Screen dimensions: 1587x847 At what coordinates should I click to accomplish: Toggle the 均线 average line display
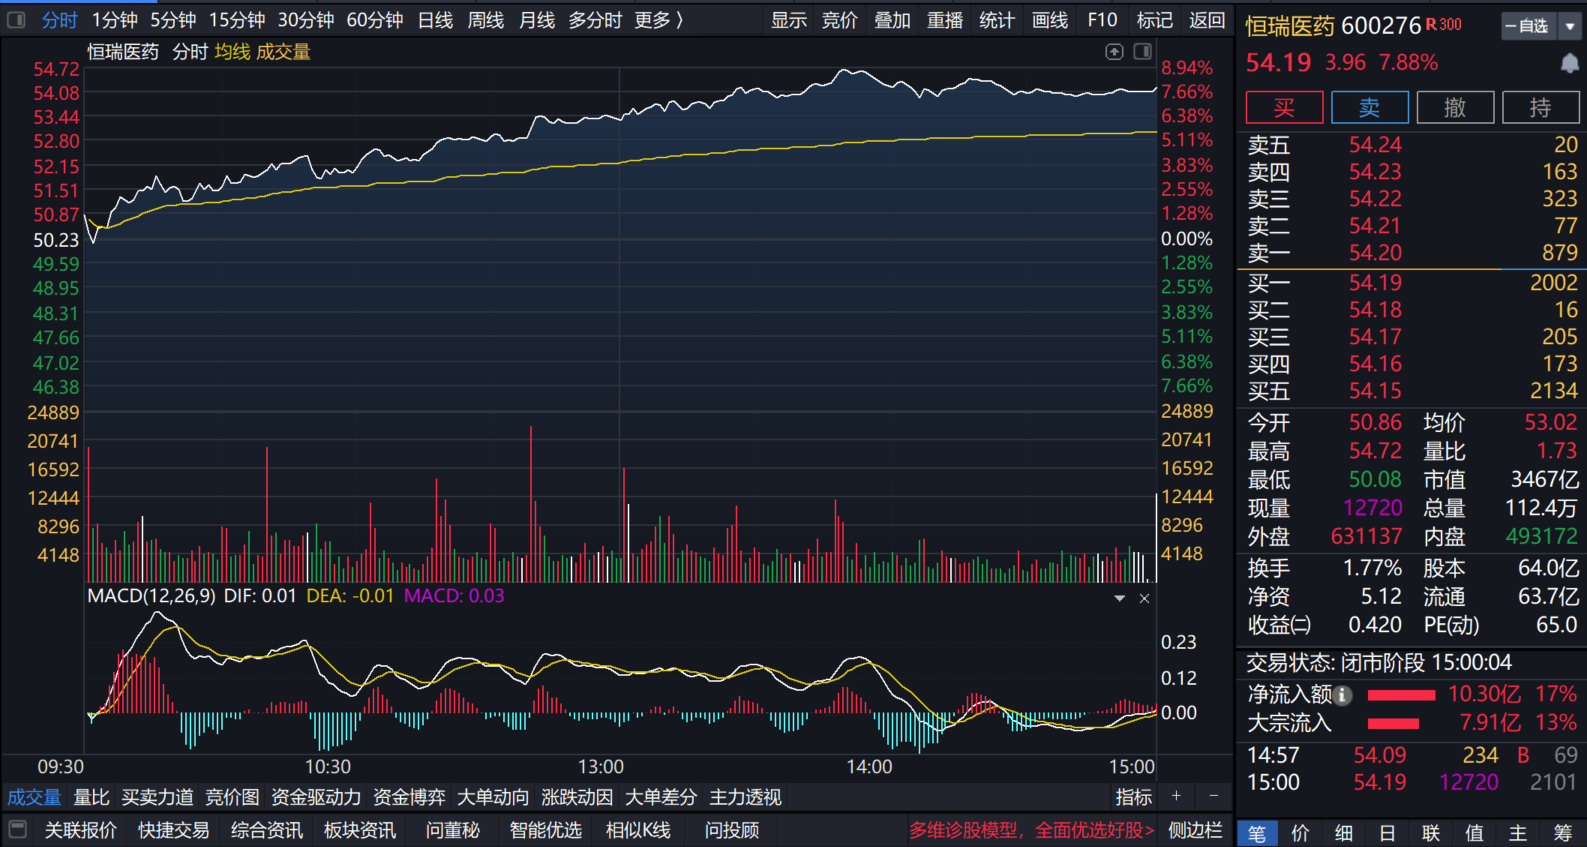pos(232,52)
